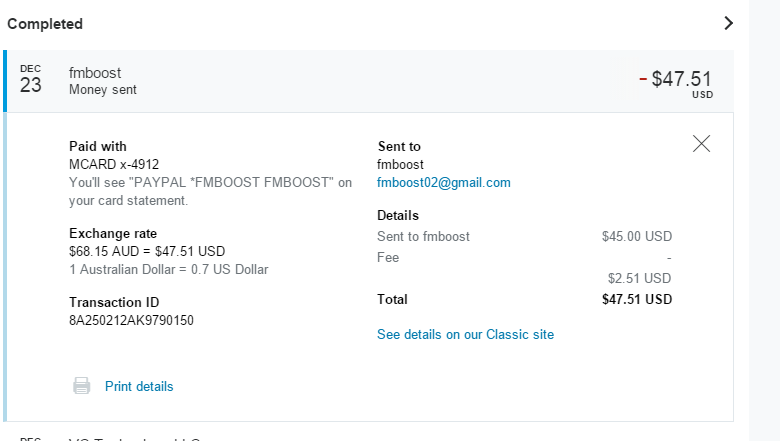
Task: Click transaction ID 8A250212AK9790150
Action: (131, 320)
